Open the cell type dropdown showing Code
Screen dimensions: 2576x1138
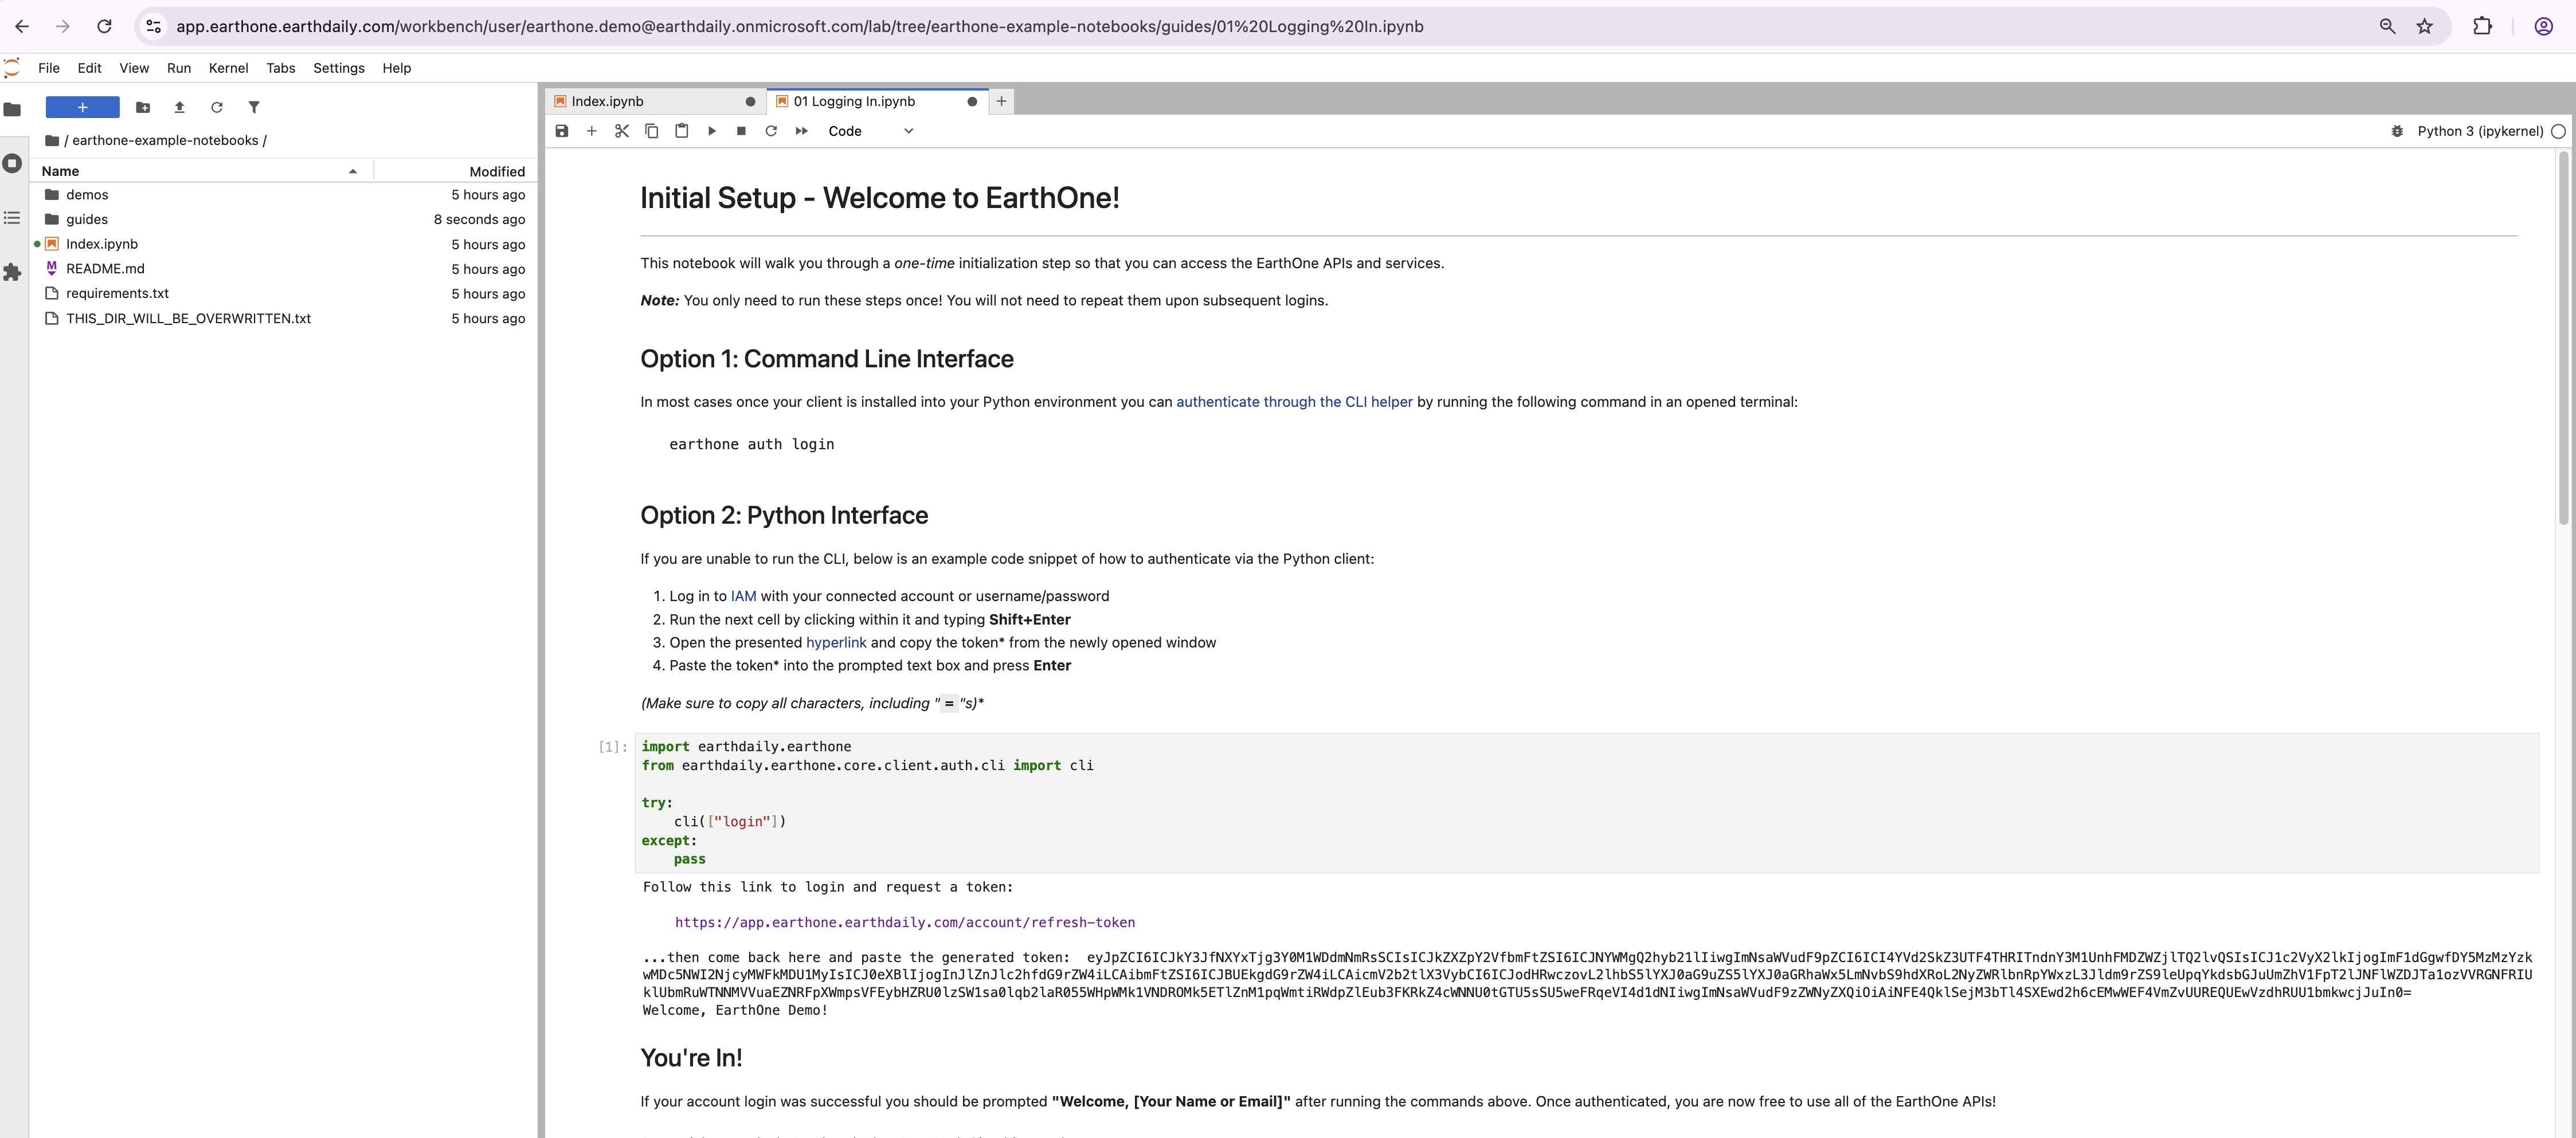coord(870,131)
